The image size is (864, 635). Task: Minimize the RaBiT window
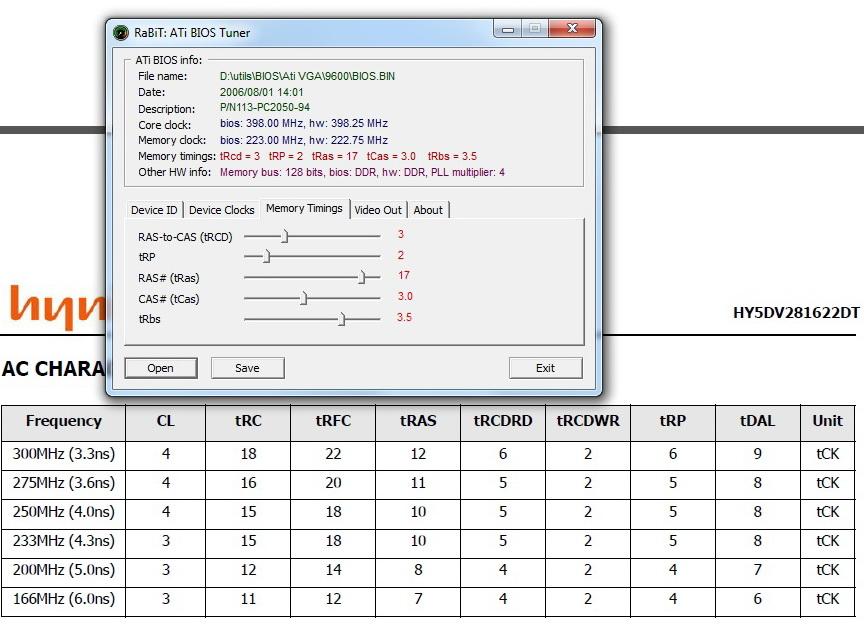[x=508, y=29]
